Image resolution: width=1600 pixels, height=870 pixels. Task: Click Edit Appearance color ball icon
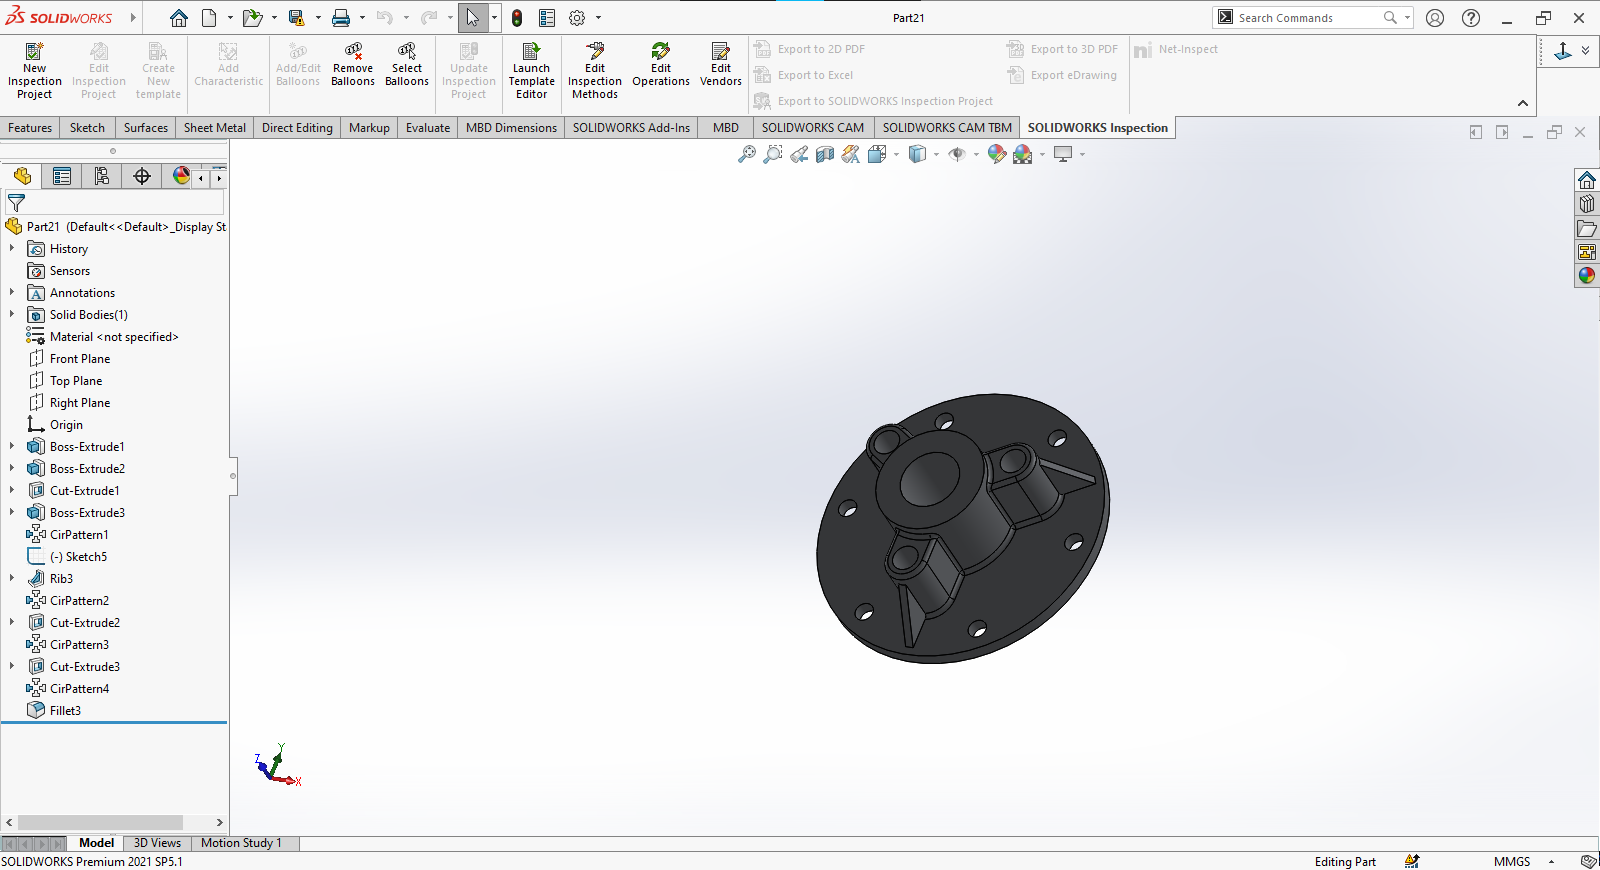(x=996, y=154)
